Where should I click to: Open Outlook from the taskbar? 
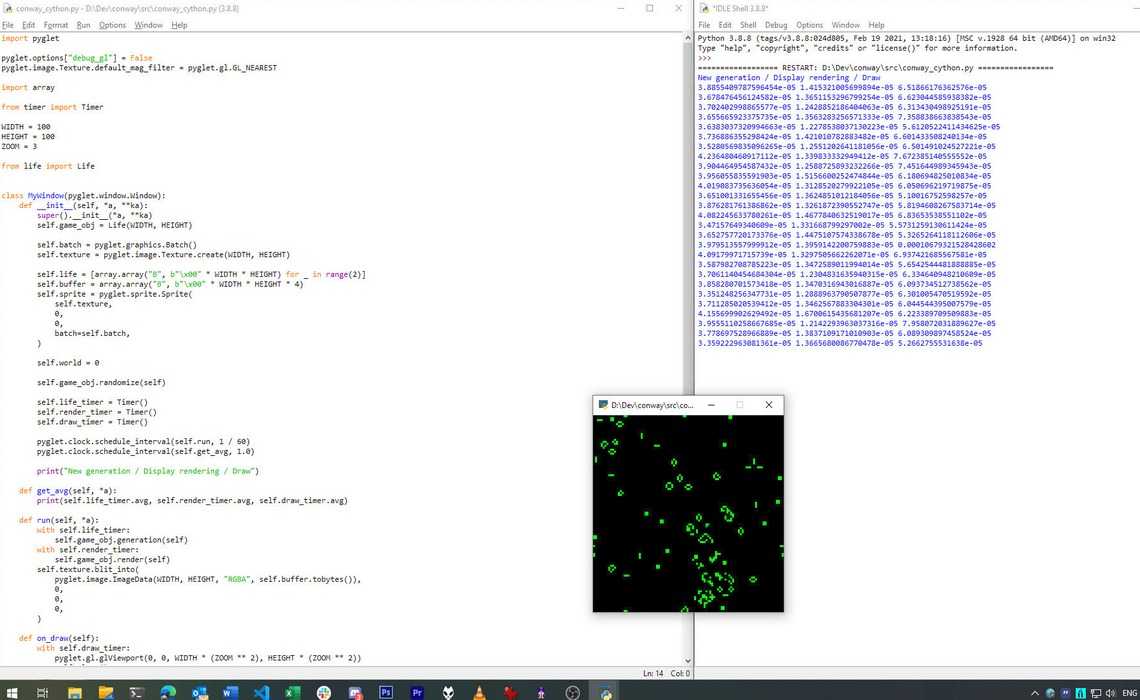point(198,692)
